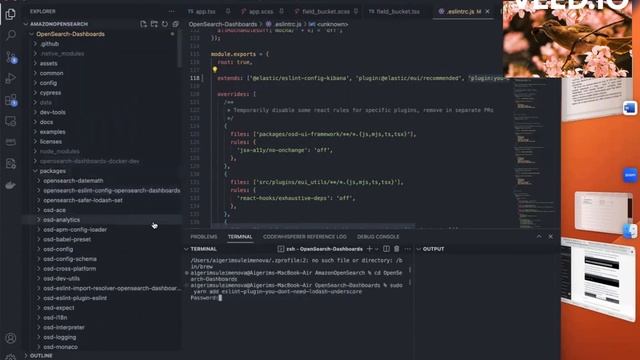Kill terminal with trash icon
This screenshot has width=640, height=360.
396,249
